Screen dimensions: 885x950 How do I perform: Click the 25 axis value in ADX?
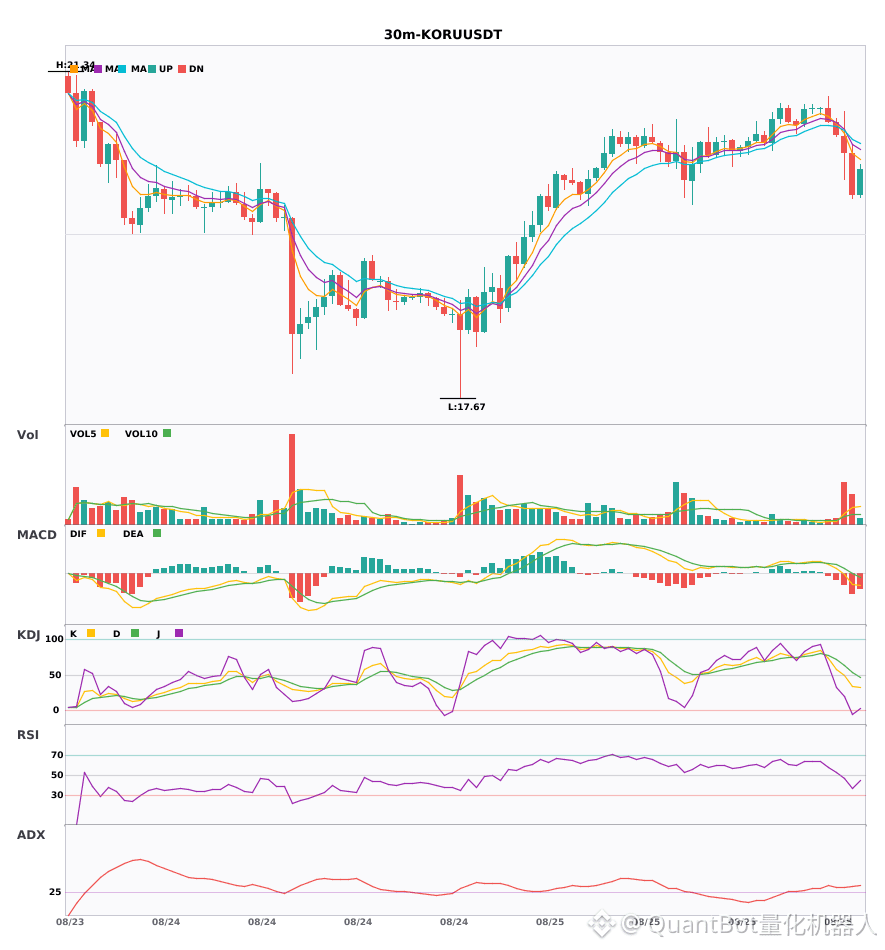(x=55, y=892)
